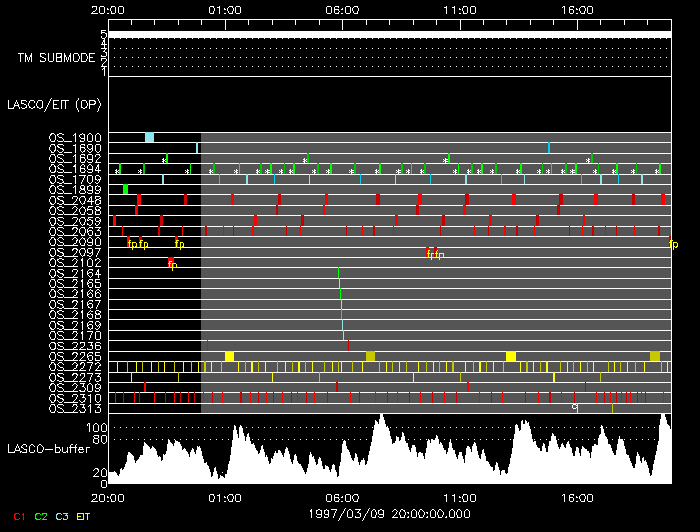This screenshot has width=700, height=532.
Task: Click the 11:00 tick on bottom axis
Action: click(459, 495)
